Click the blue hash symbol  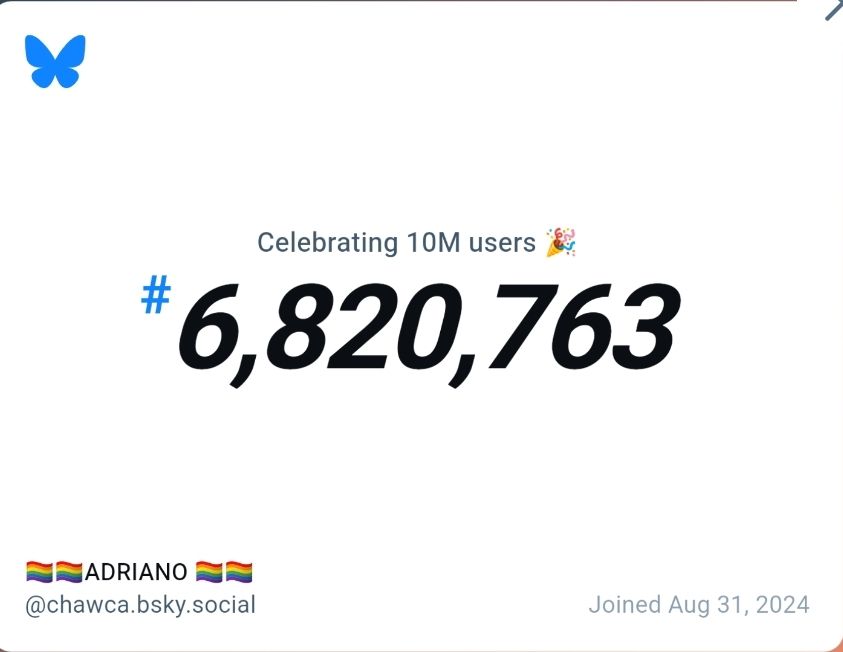[x=156, y=294]
